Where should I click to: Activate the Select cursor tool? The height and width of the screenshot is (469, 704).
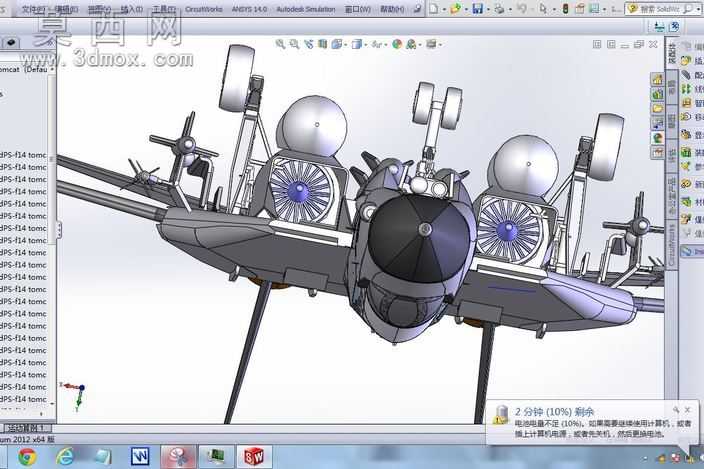coord(543,8)
